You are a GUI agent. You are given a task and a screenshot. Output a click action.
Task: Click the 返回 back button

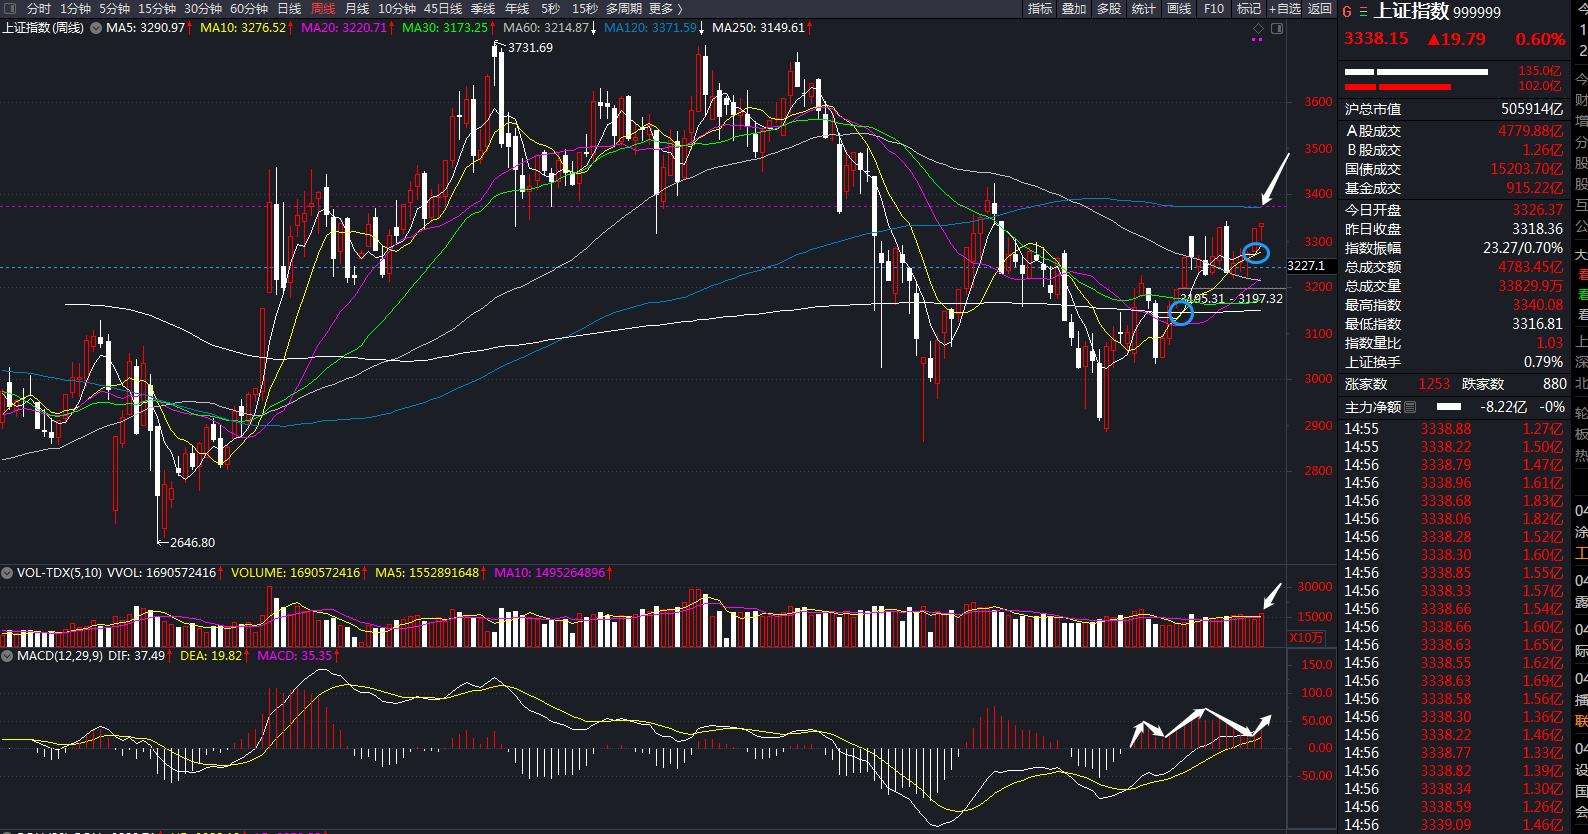point(1320,9)
